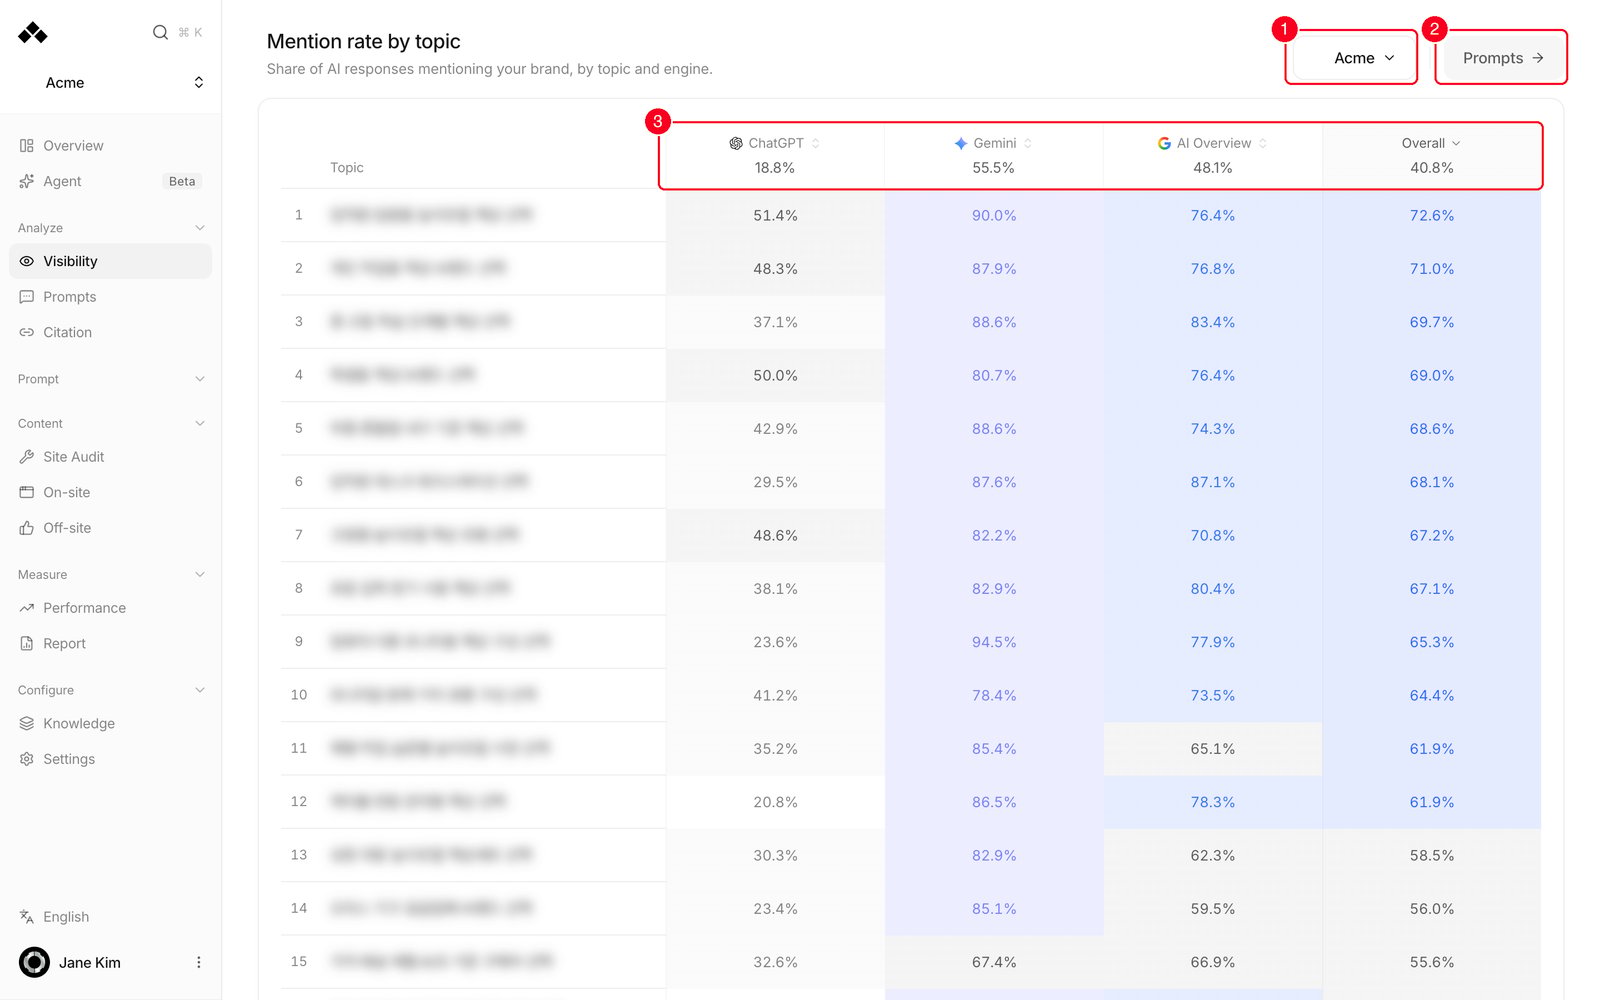Navigate to On-site content
Screen dimensions: 1600x1000
point(110,492)
